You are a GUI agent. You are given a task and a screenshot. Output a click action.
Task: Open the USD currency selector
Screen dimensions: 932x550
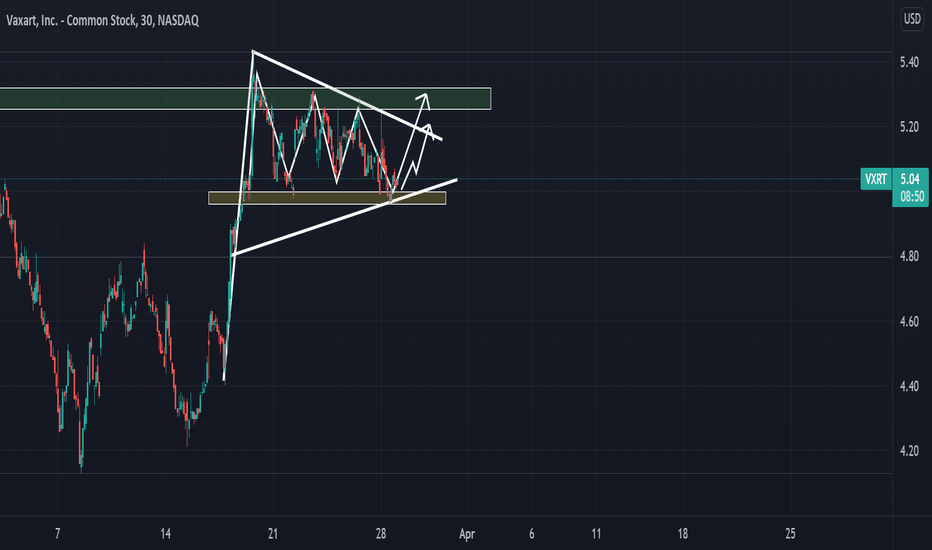tap(912, 19)
